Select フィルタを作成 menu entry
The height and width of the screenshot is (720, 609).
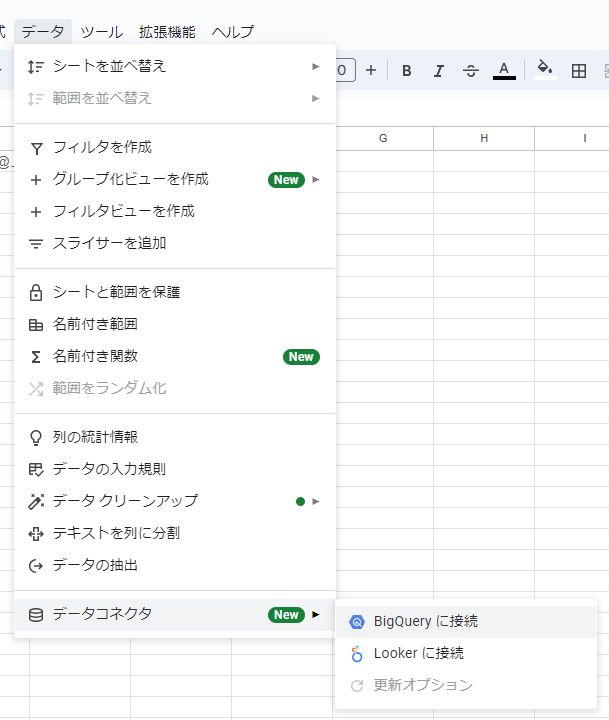[x=175, y=147]
